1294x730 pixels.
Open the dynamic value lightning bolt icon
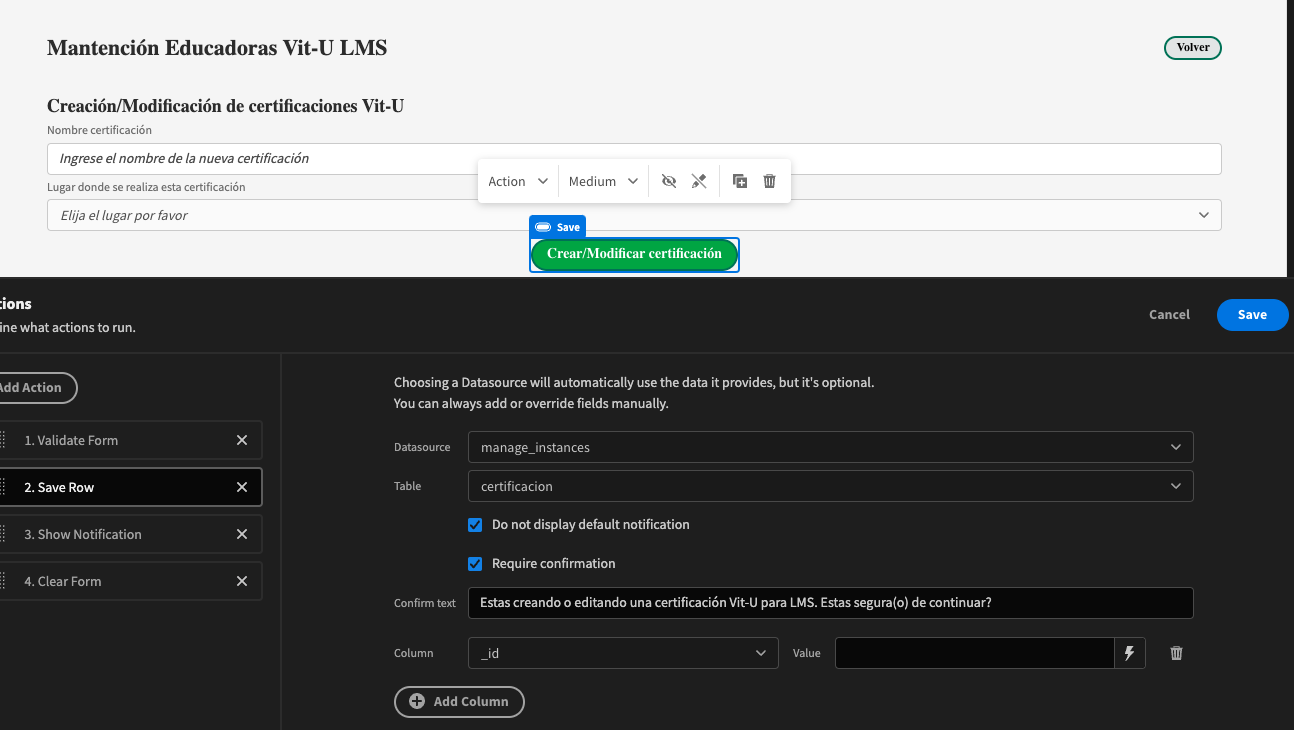tap(1130, 652)
